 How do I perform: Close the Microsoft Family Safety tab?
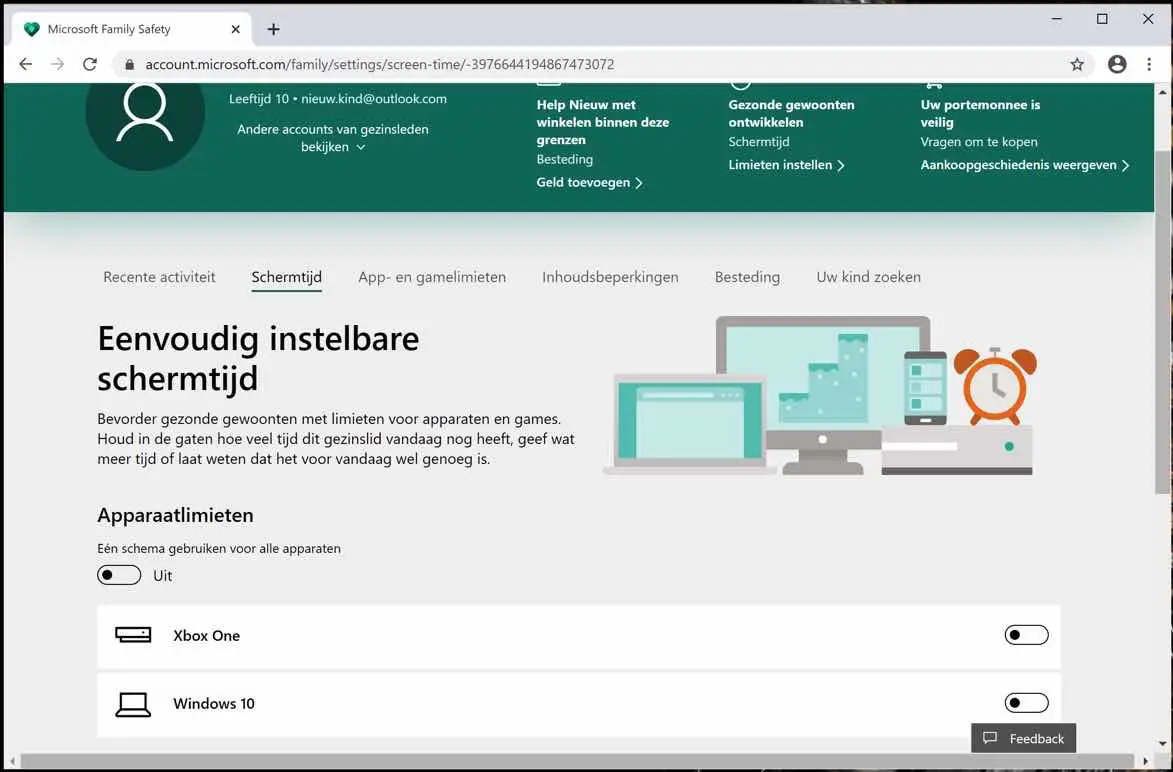tap(235, 29)
